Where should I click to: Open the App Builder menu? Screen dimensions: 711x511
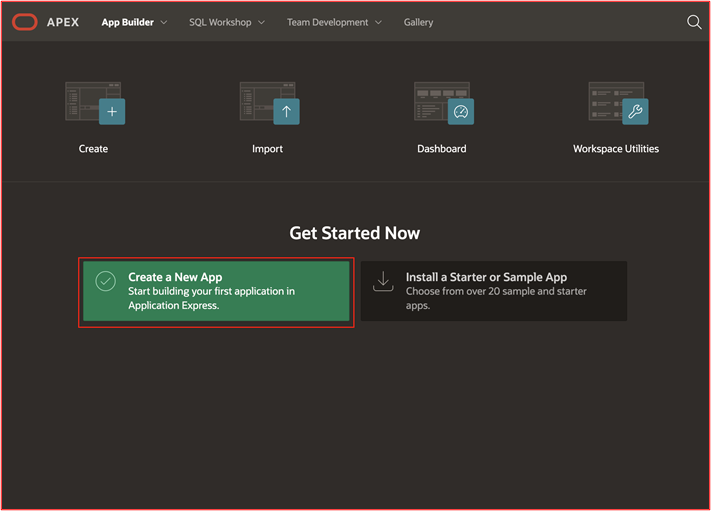tap(128, 22)
